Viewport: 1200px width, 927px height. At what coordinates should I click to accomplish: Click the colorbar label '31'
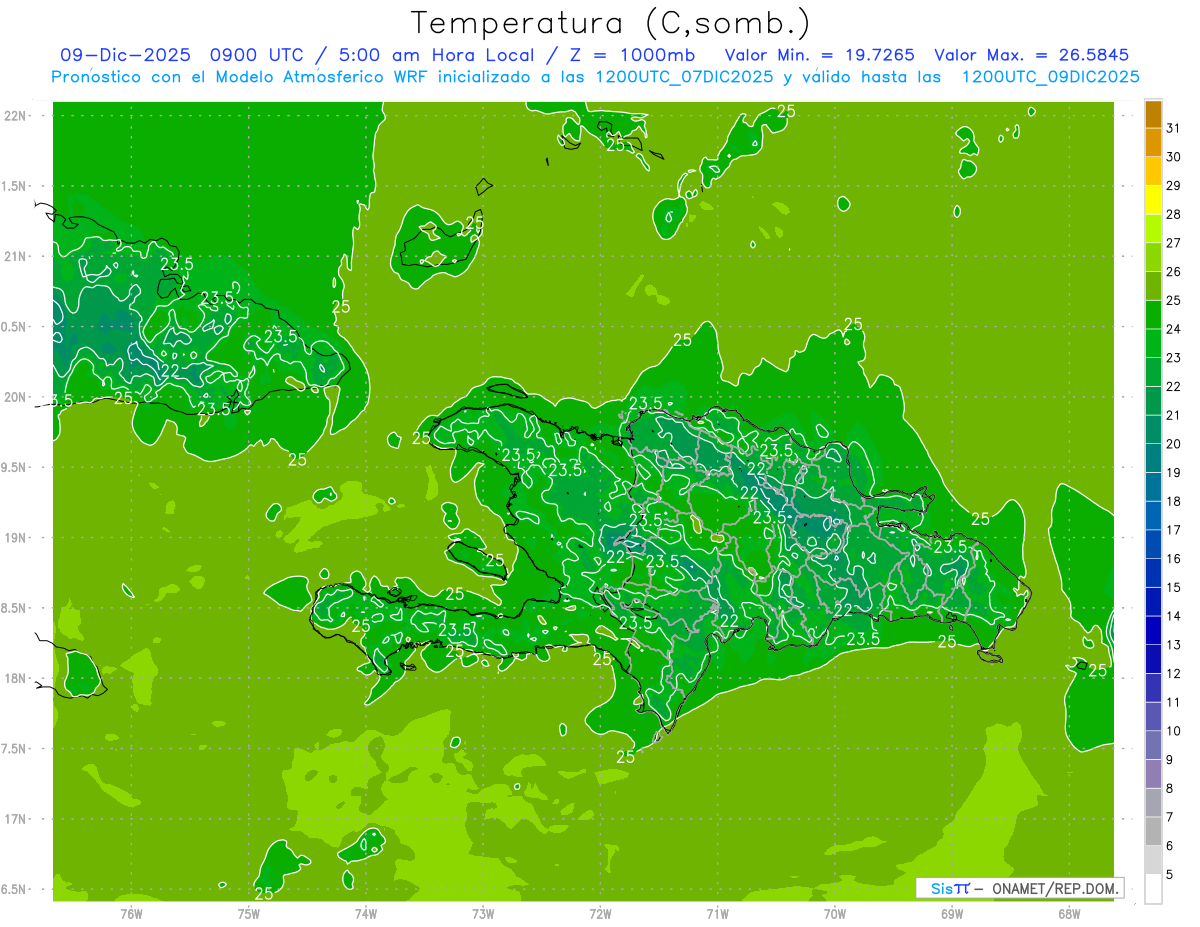1174,128
